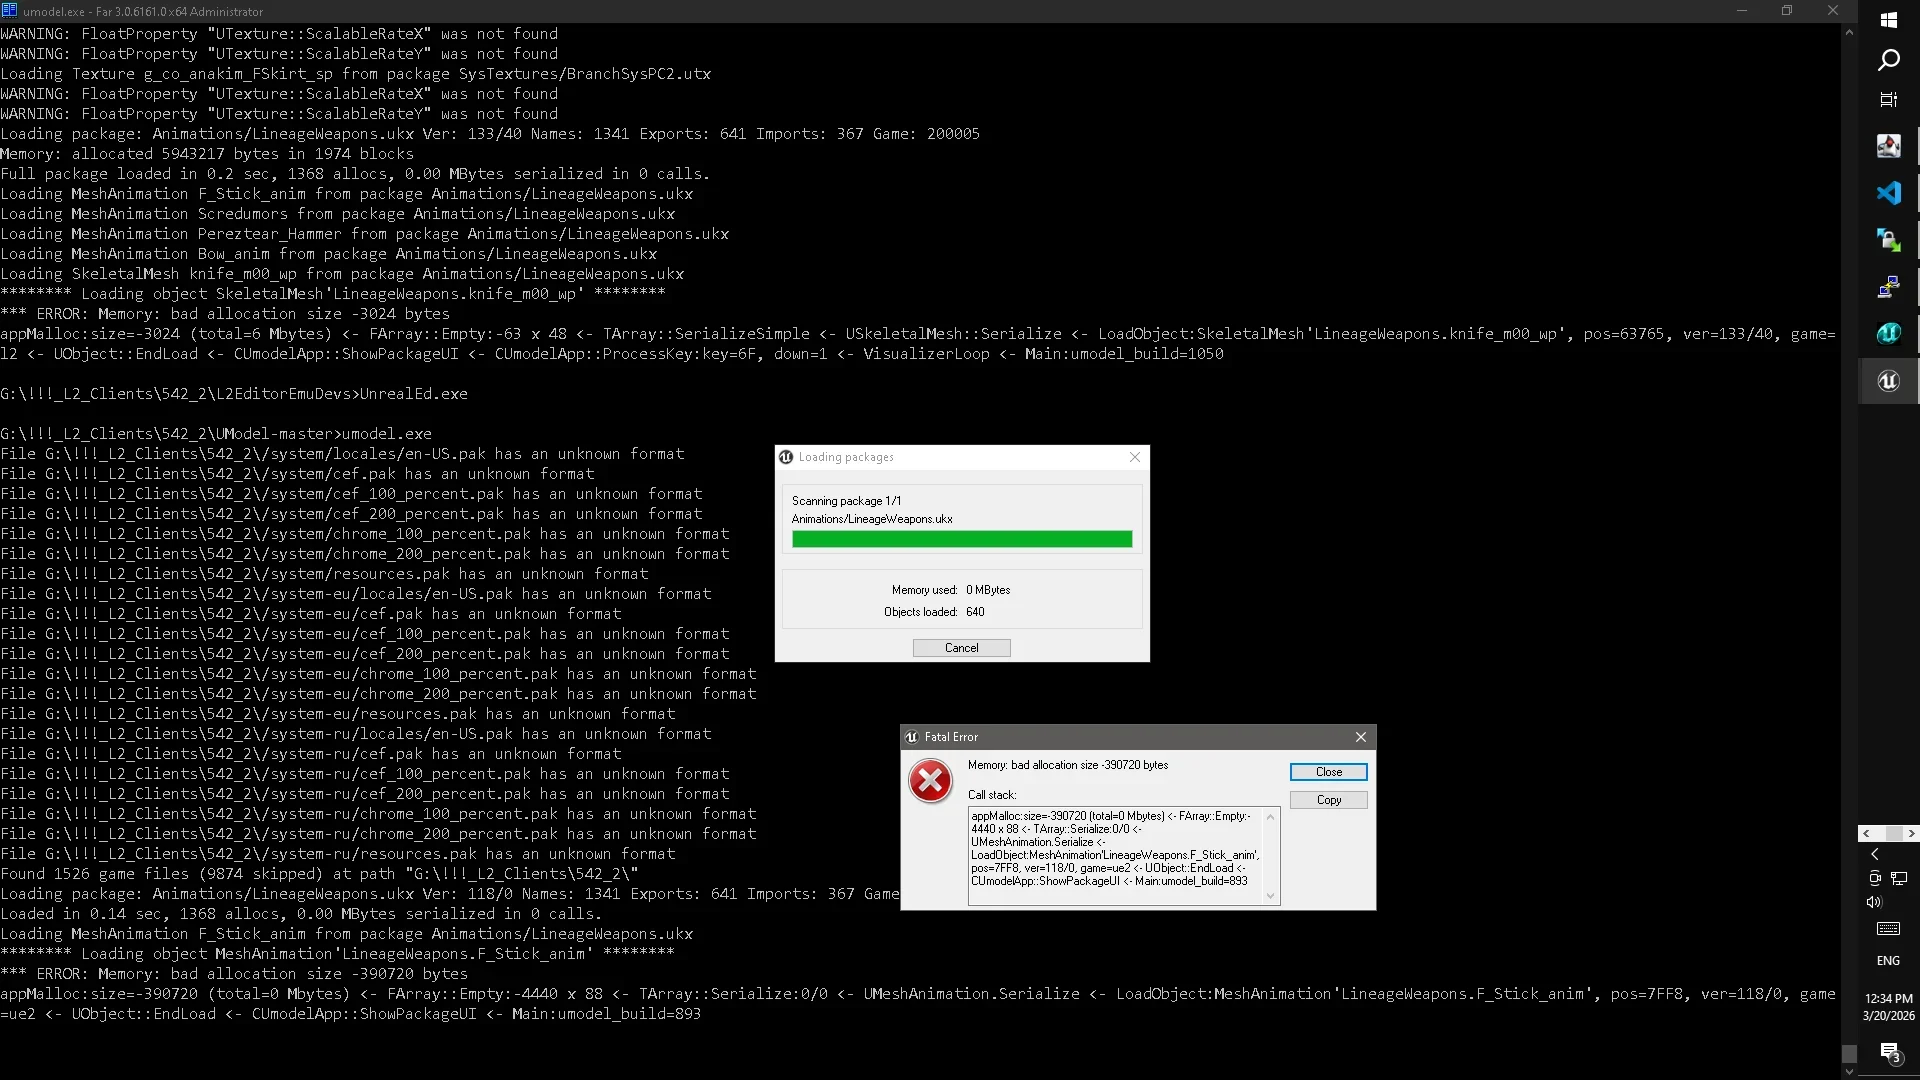
Task: Click the green scanning progress bar
Action: point(962,539)
